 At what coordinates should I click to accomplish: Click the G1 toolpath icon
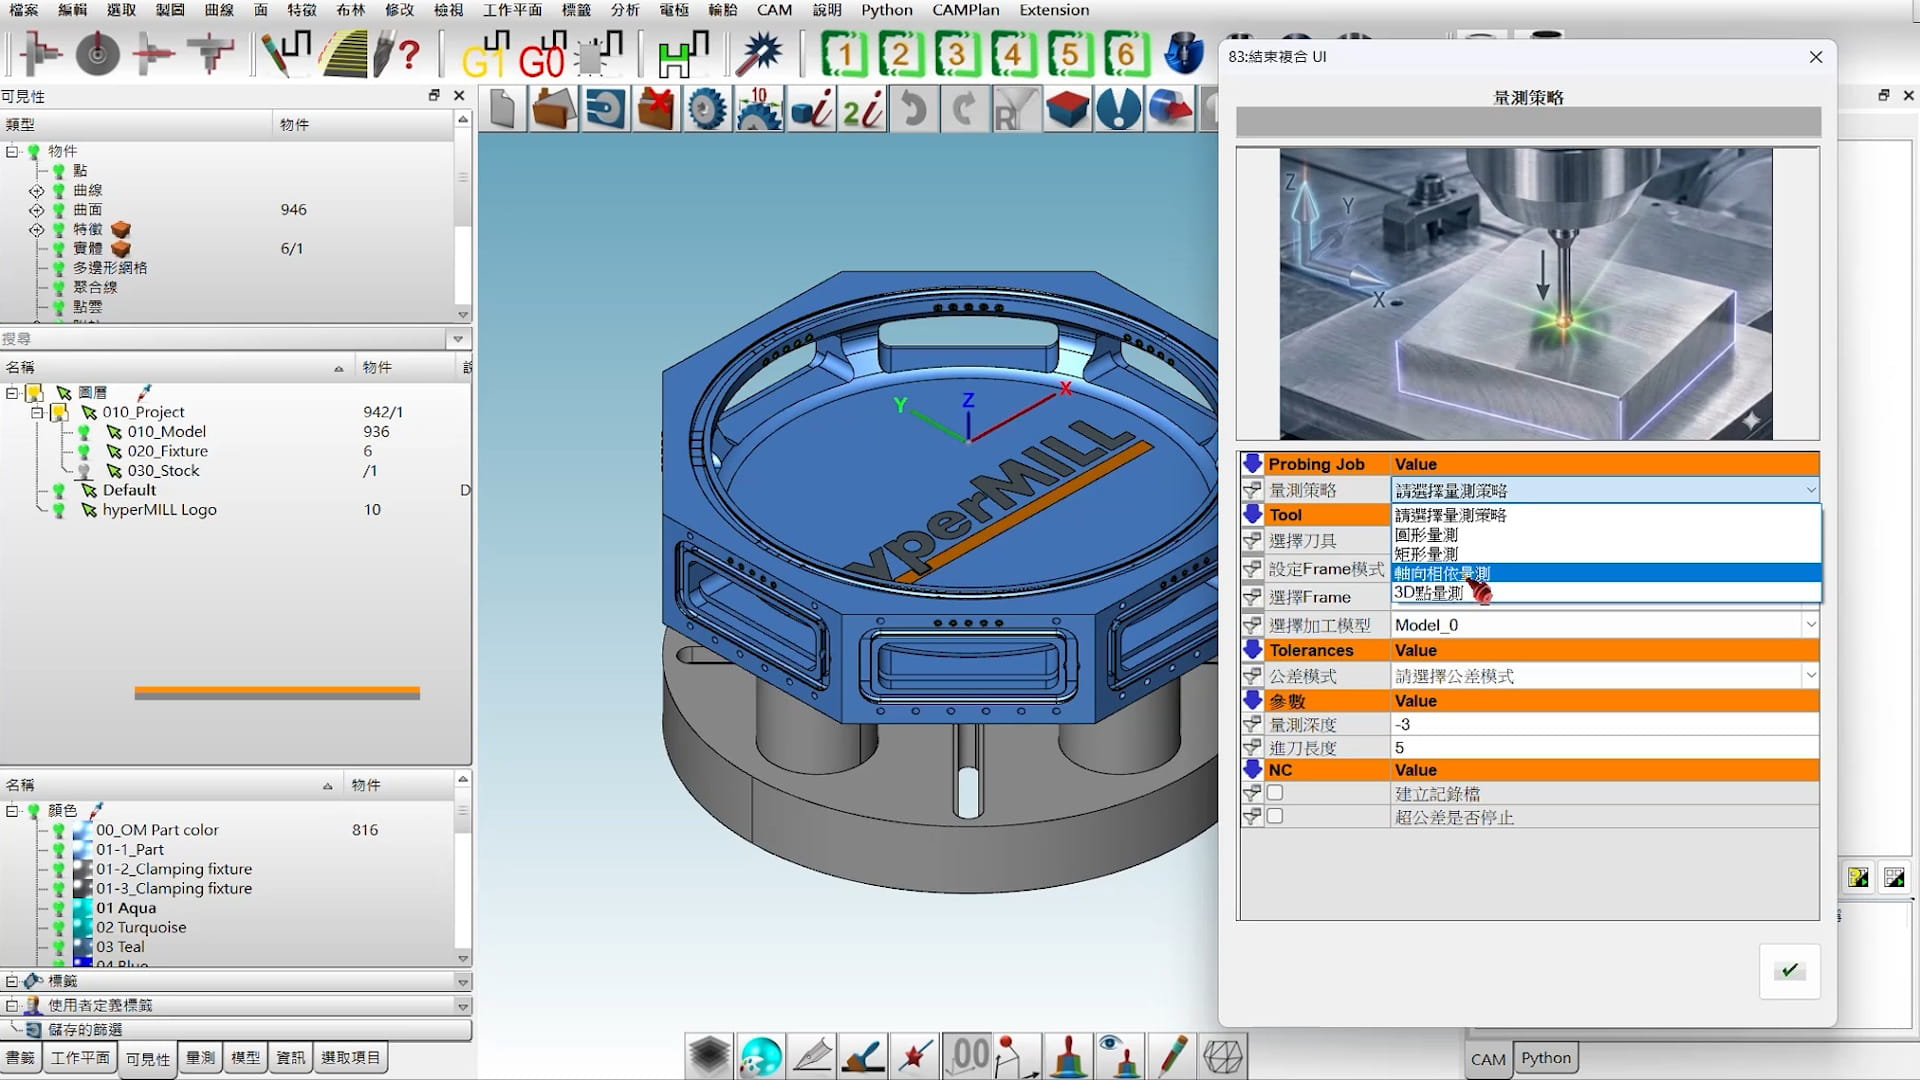(485, 55)
